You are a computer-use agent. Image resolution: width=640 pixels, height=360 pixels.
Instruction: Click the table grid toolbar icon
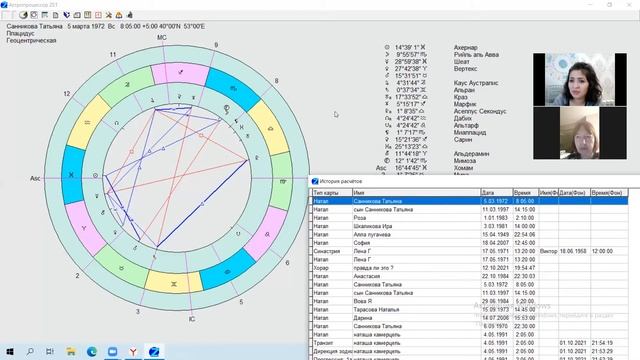click(x=45, y=15)
